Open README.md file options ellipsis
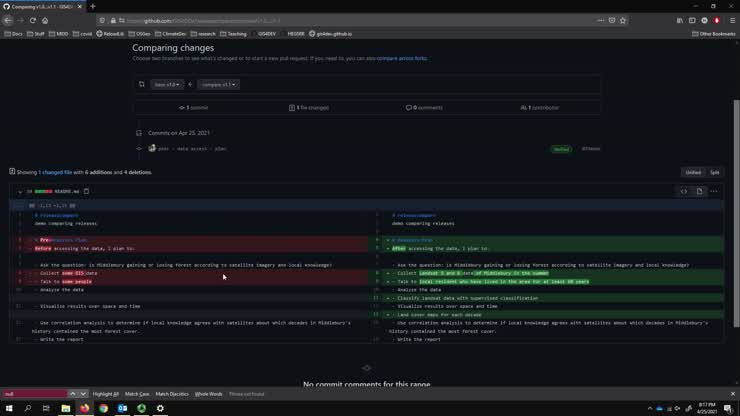This screenshot has height=416, width=740. click(714, 191)
